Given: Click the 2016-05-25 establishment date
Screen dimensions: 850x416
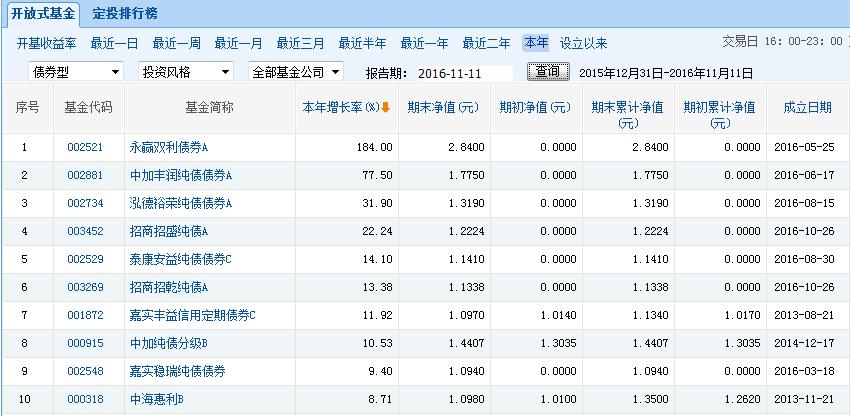Looking at the screenshot, I should (x=804, y=148).
